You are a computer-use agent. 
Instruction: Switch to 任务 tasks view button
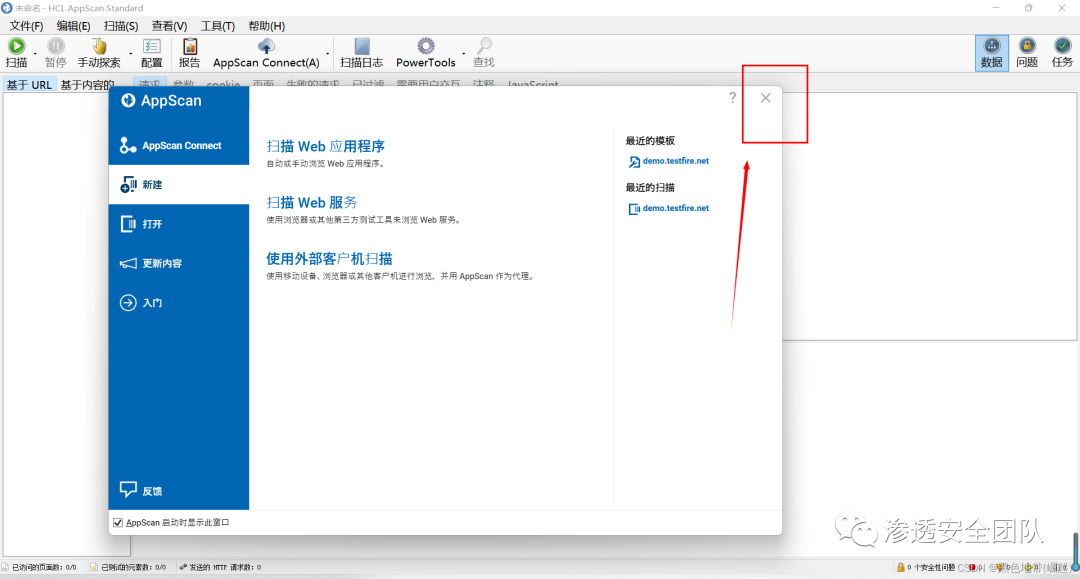tap(1062, 53)
